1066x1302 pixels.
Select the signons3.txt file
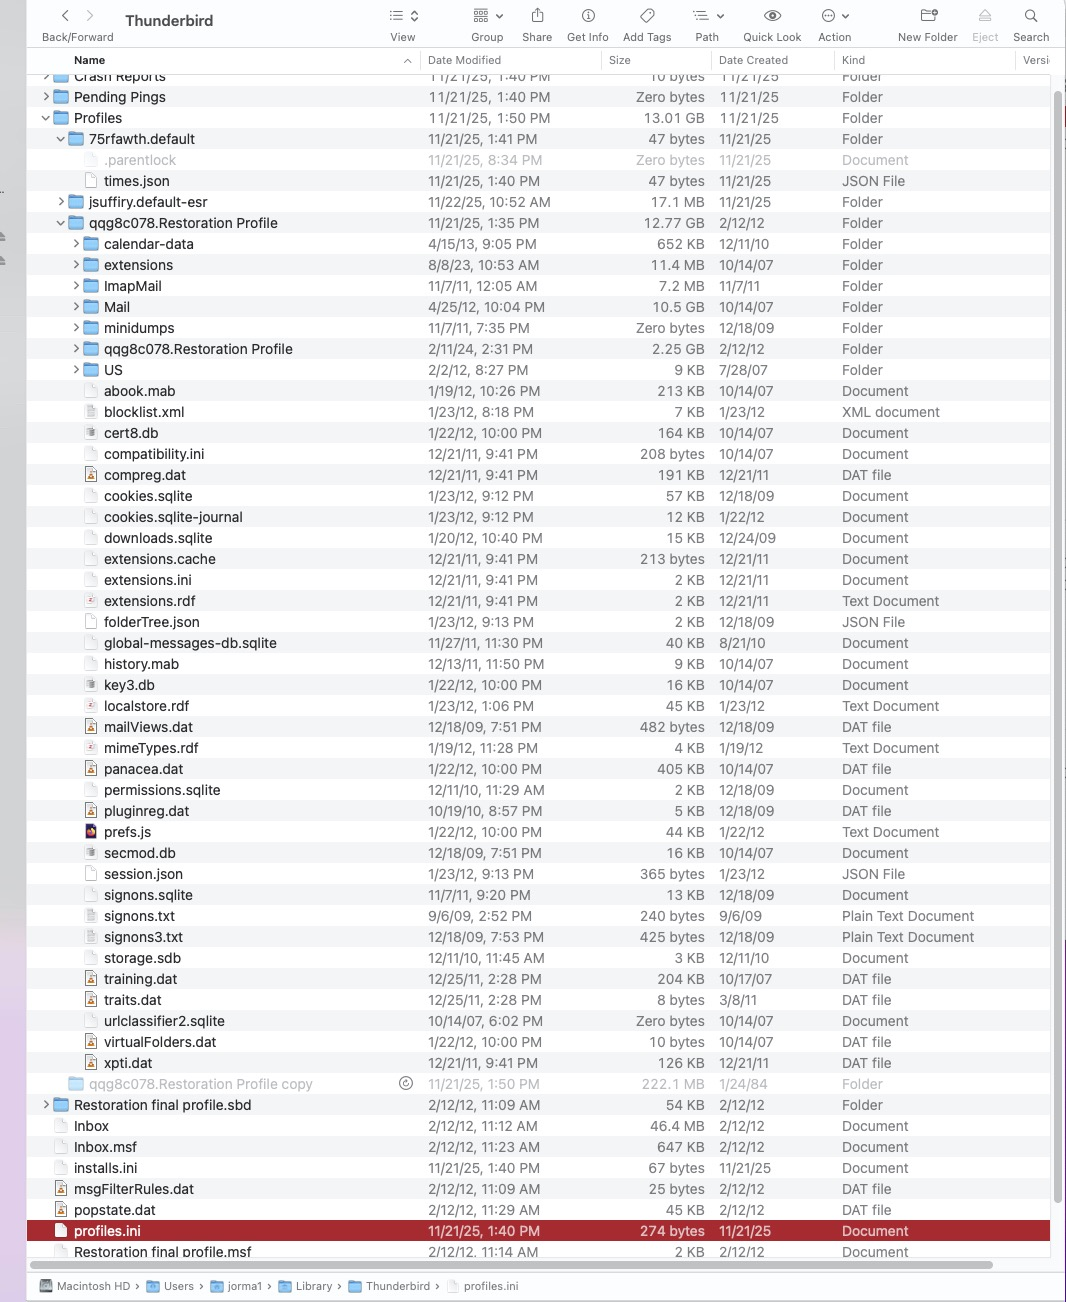[143, 937]
